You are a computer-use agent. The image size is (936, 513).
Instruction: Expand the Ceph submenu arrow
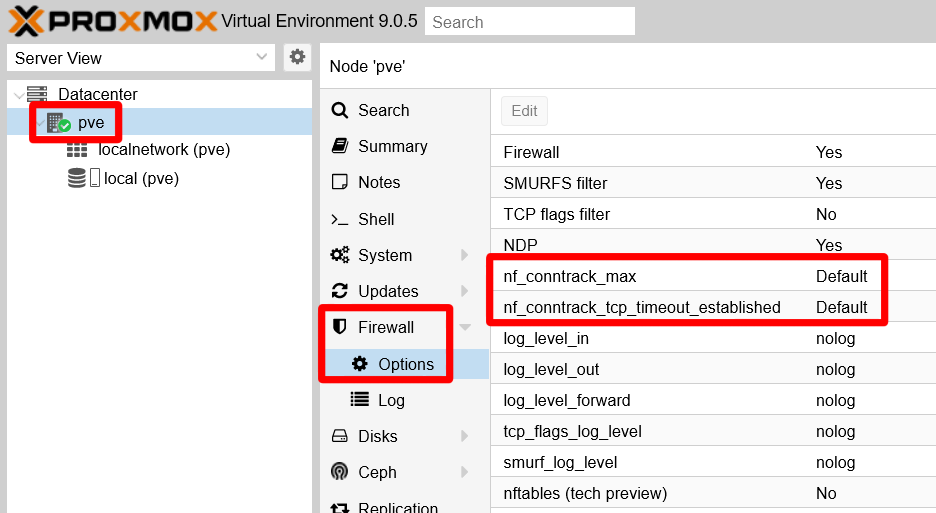point(464,472)
